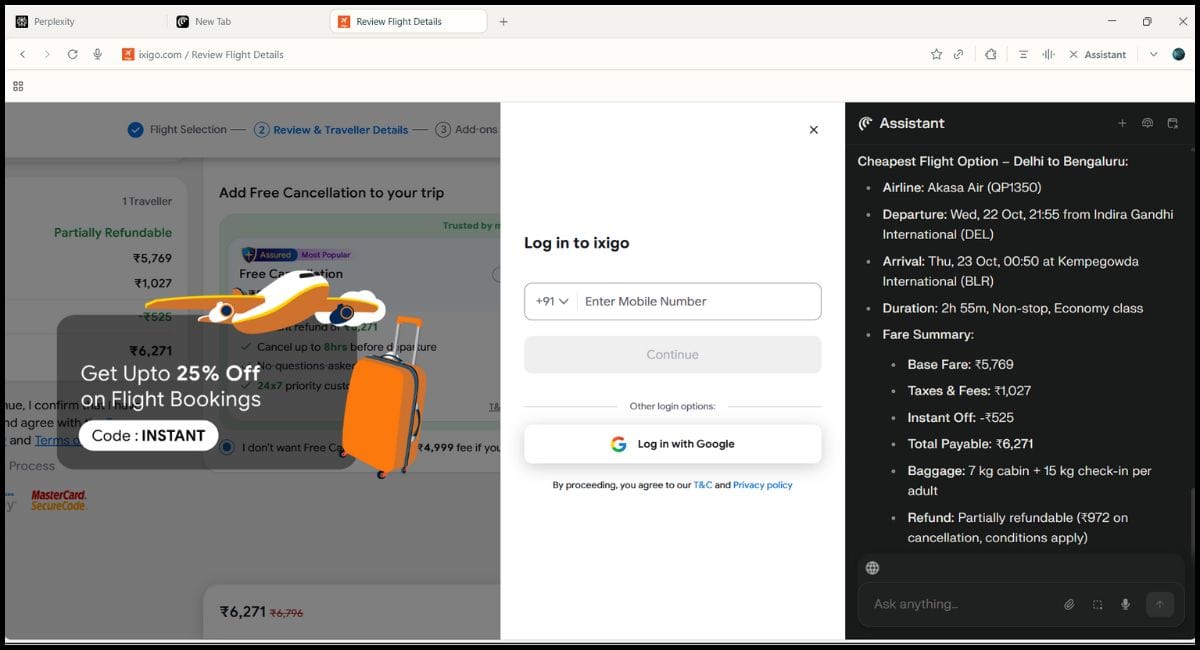The width and height of the screenshot is (1200, 650).
Task: Attach a file using the paperclip icon
Action: [x=1069, y=604]
